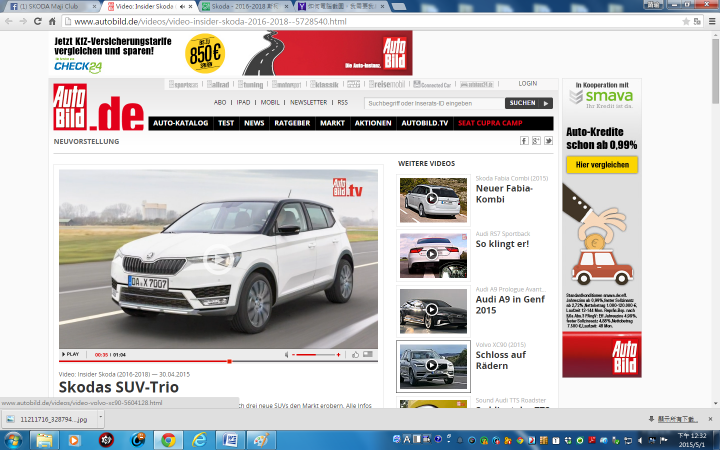Open Windows Explorer folder in taskbar
This screenshot has width=720, height=450.
[x=44, y=440]
